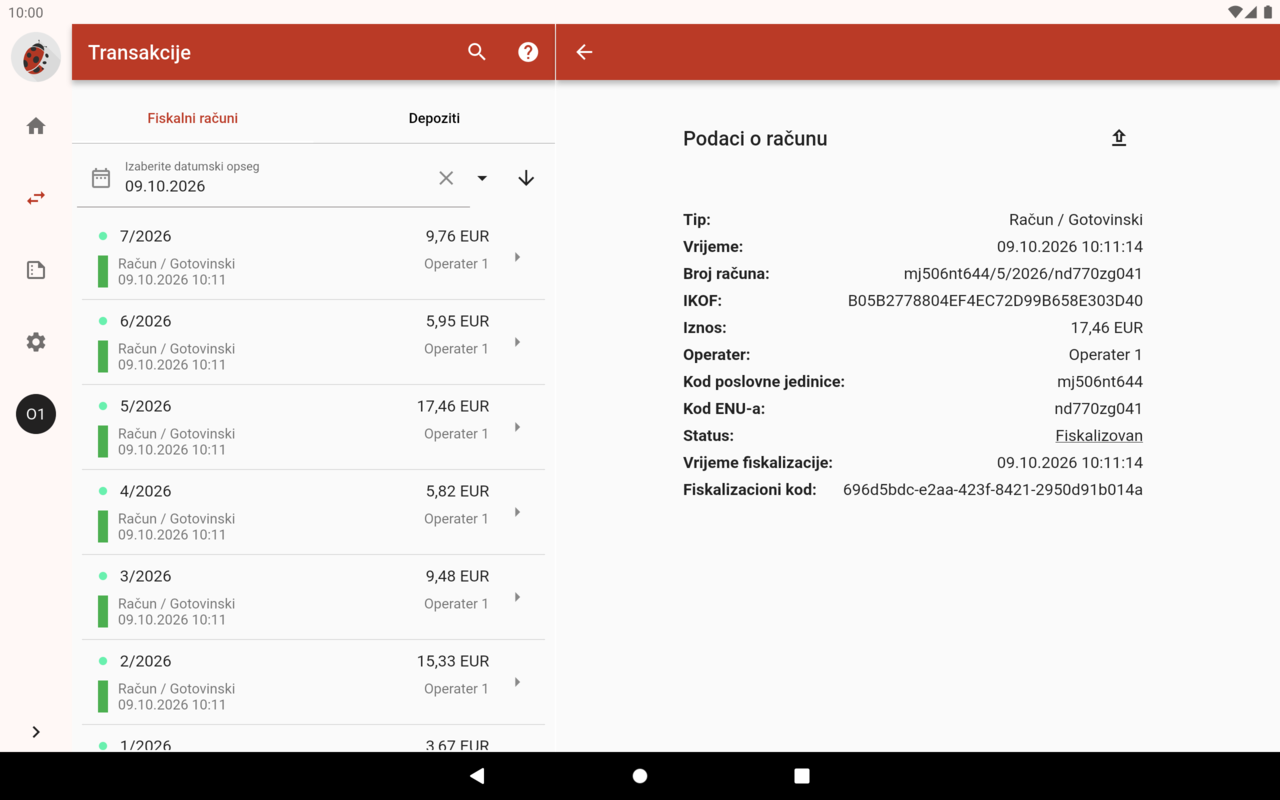Go to the Home screen icon
This screenshot has width=1280, height=800.
(36, 126)
